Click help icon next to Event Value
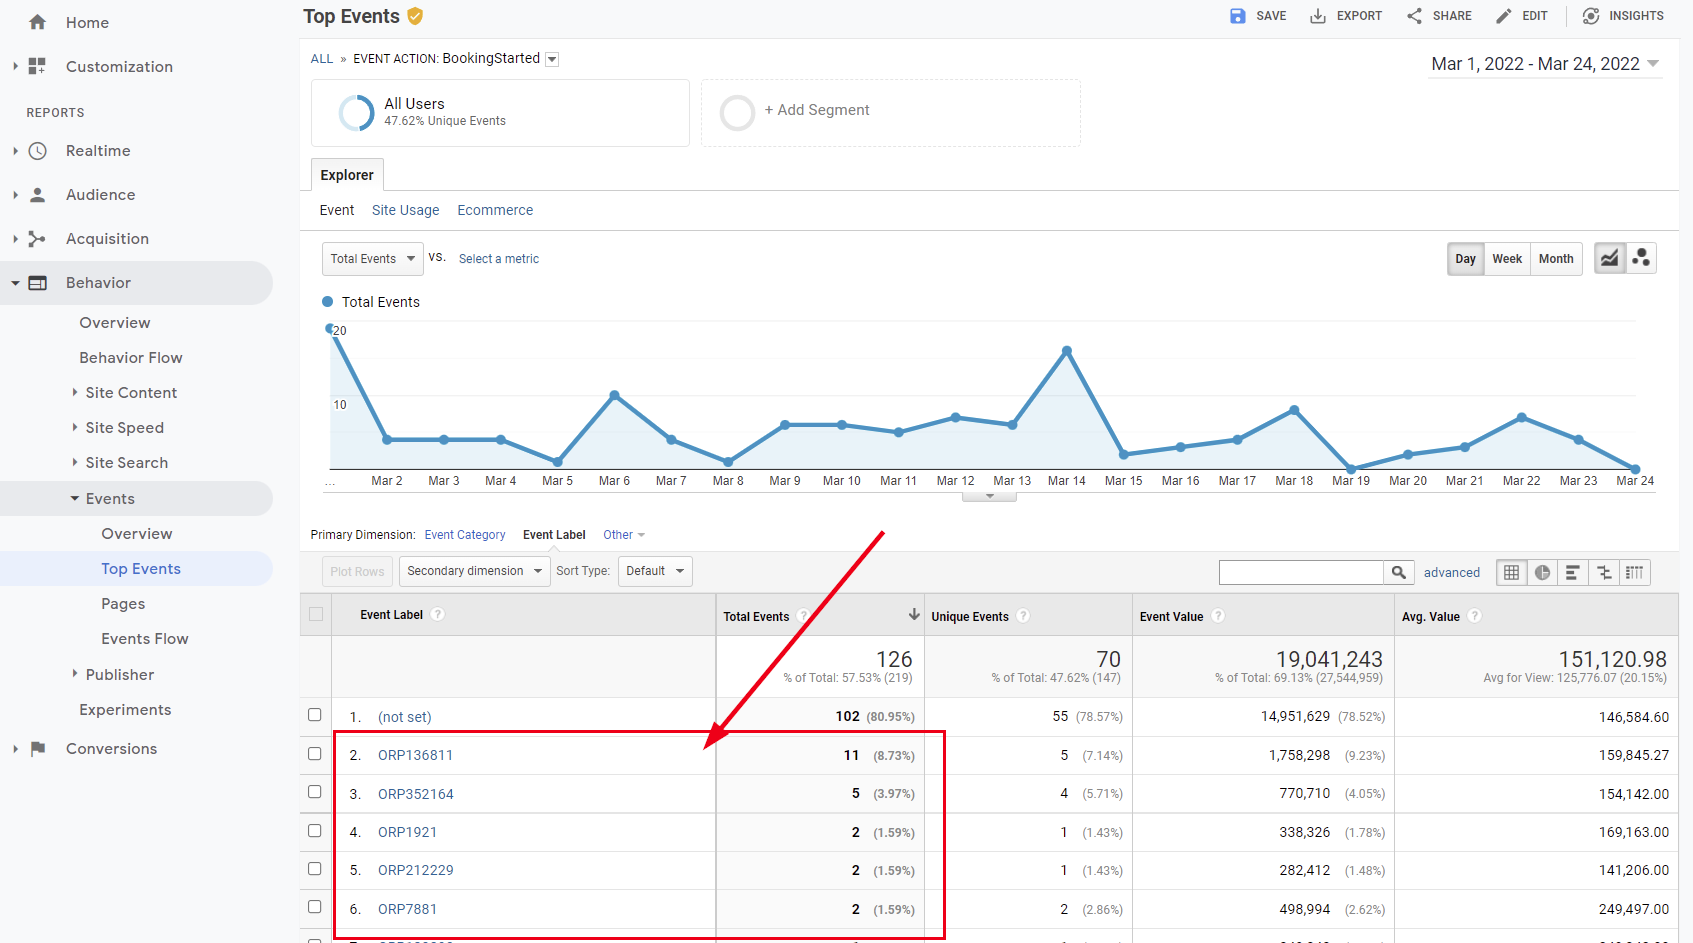The image size is (1693, 943). pos(1218,616)
